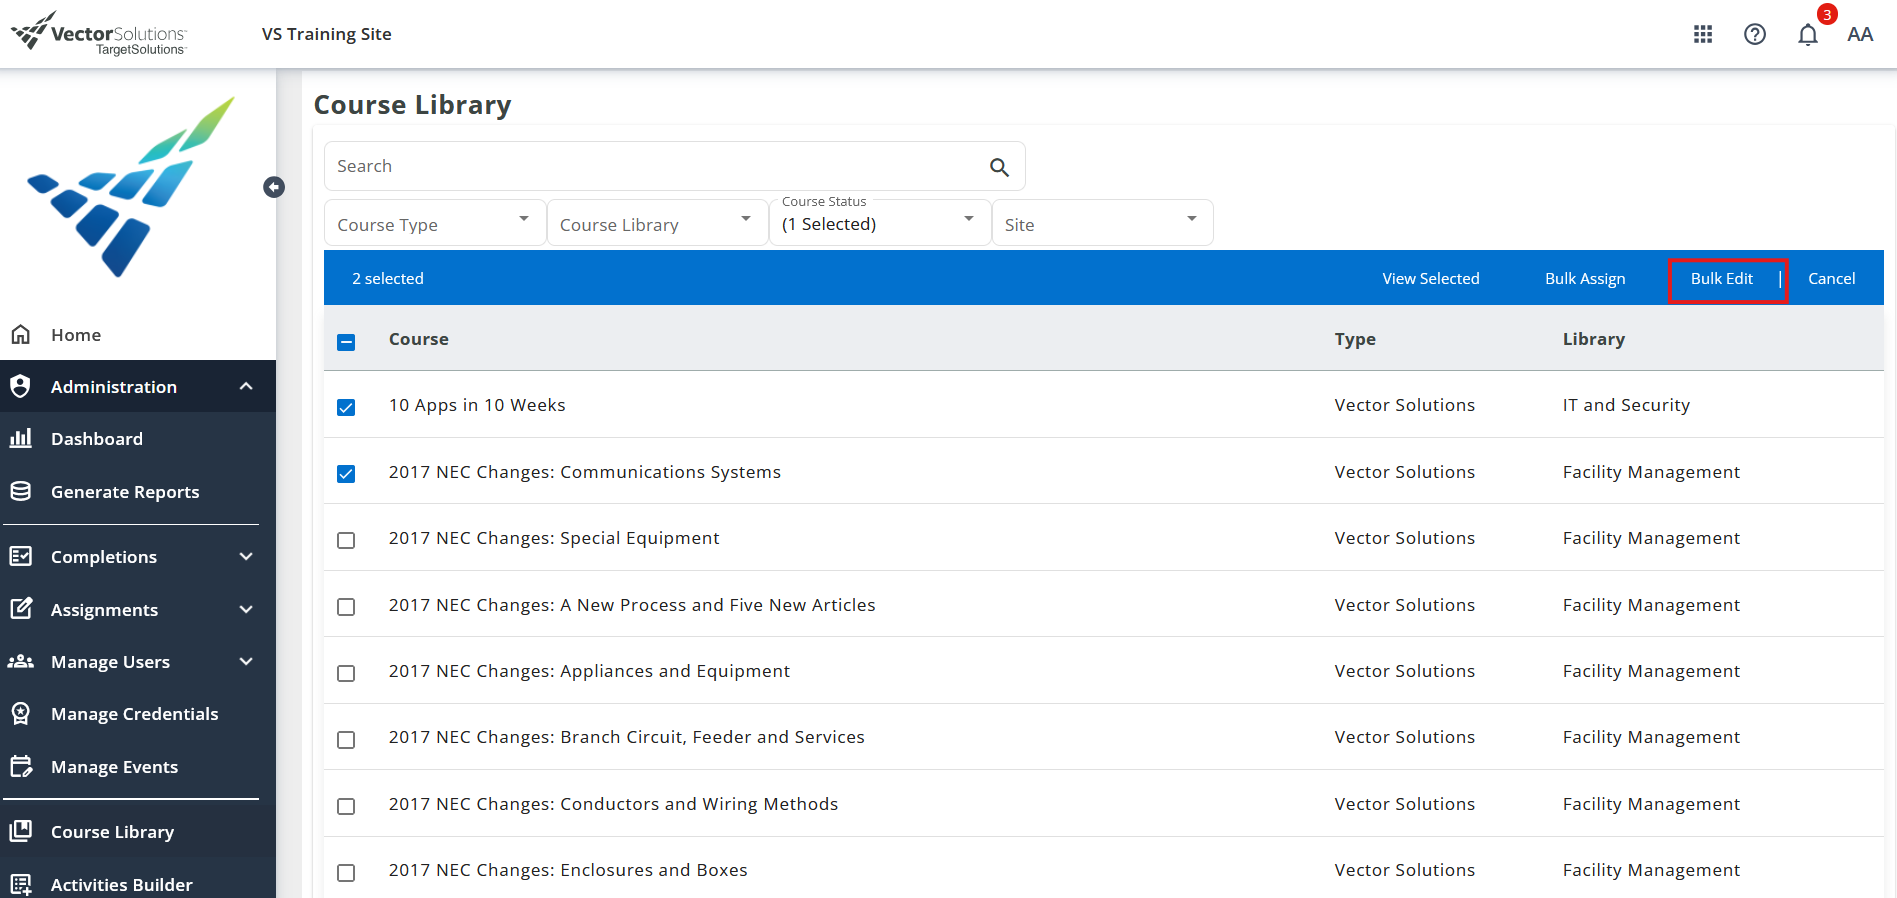
Task: Check 2017 NEC Changes: Enclosures and Boxes
Action: [x=346, y=873]
